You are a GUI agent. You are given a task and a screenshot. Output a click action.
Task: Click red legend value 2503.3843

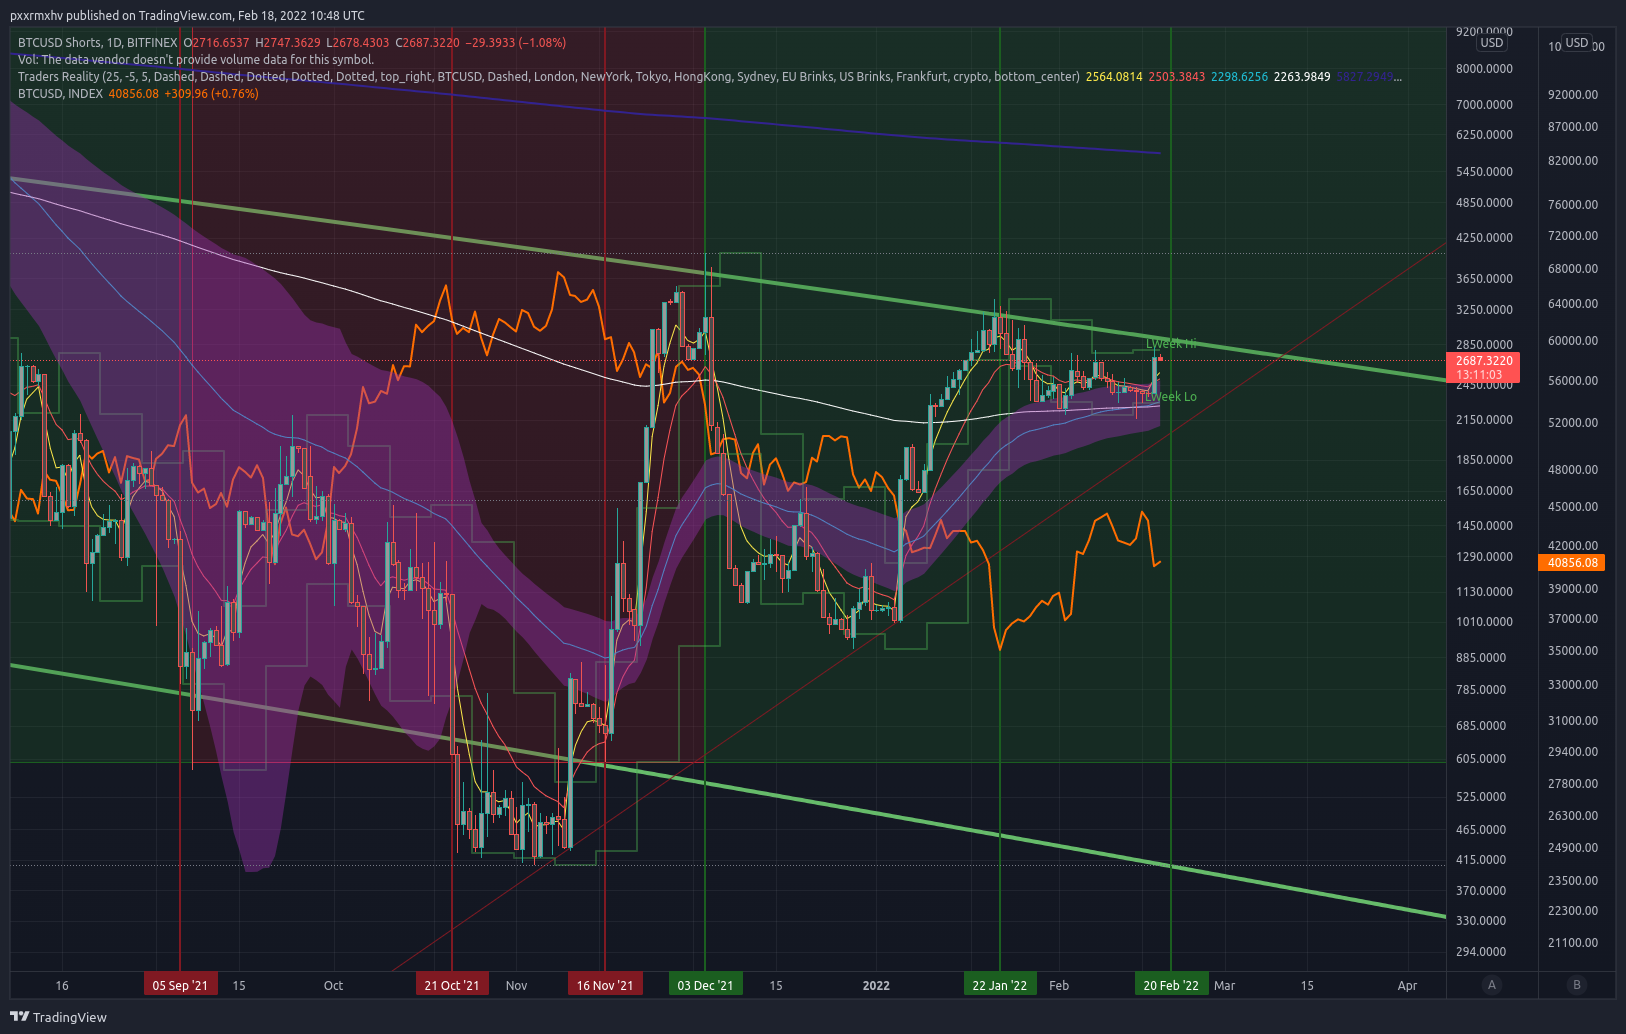pos(1177,77)
